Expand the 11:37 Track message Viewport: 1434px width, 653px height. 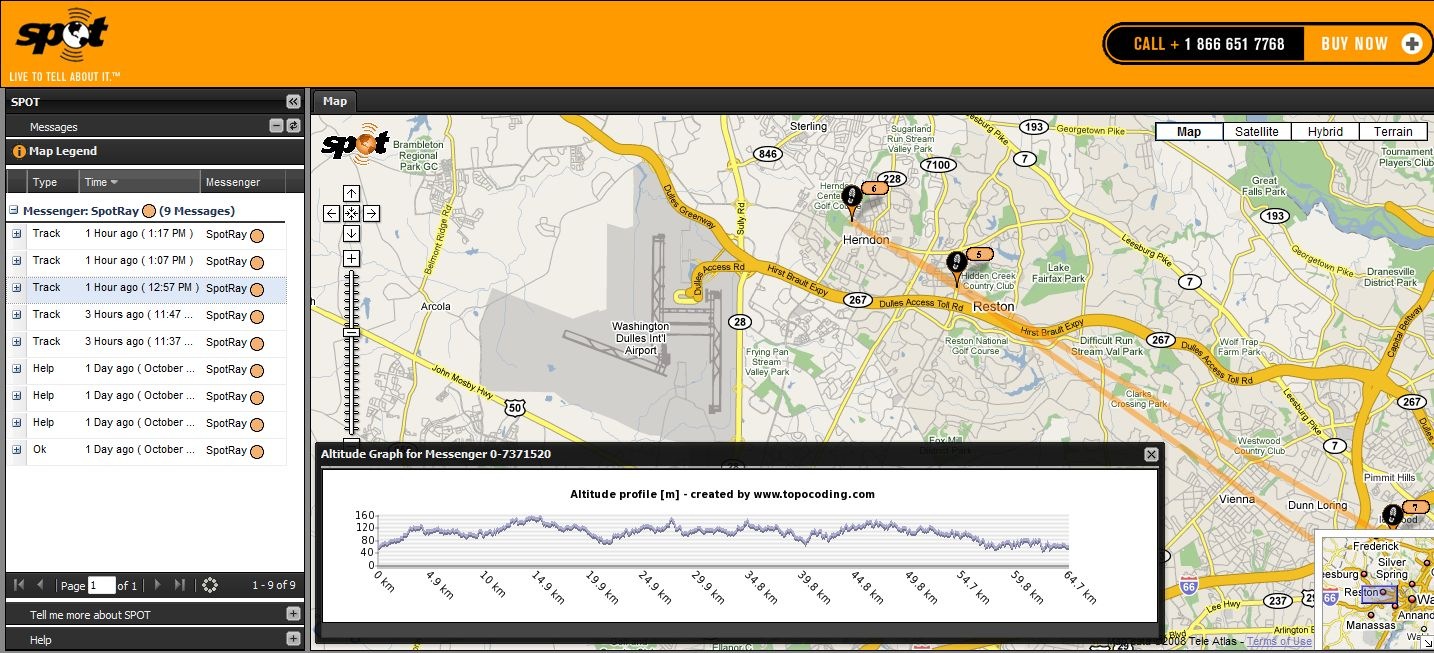pyautogui.click(x=16, y=341)
